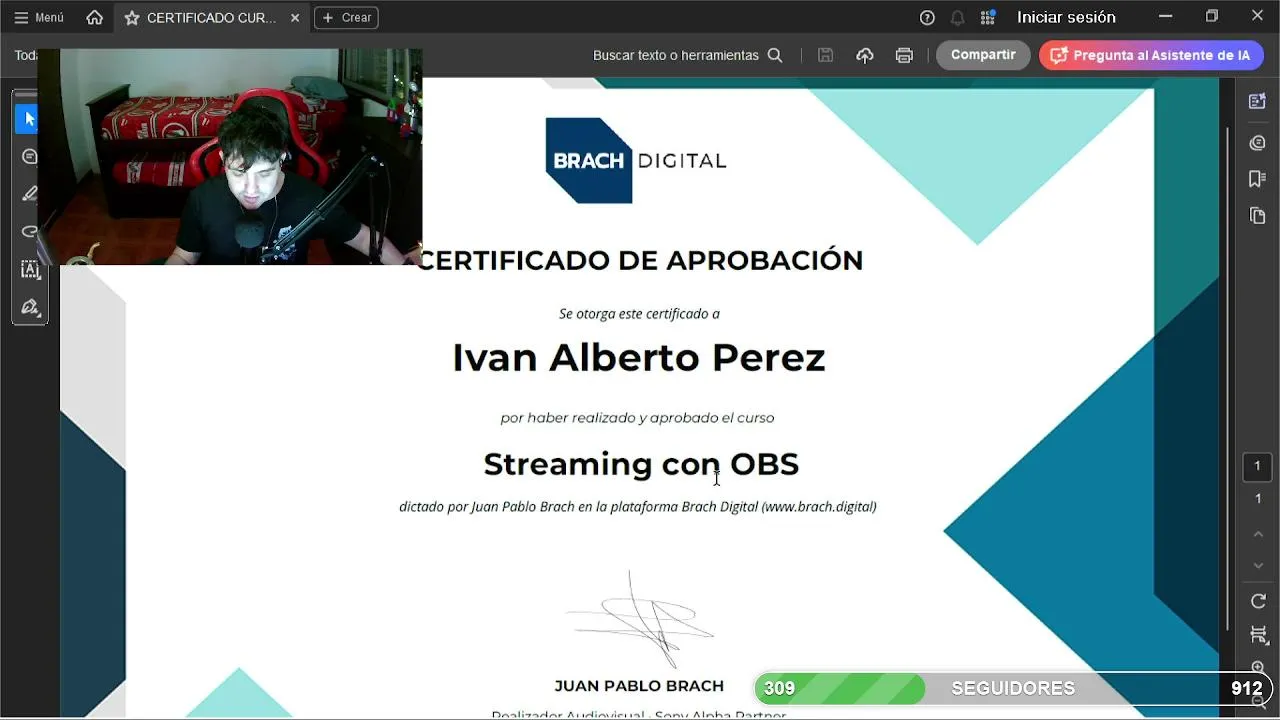Go to previous page with up chevron

pos(1258,535)
